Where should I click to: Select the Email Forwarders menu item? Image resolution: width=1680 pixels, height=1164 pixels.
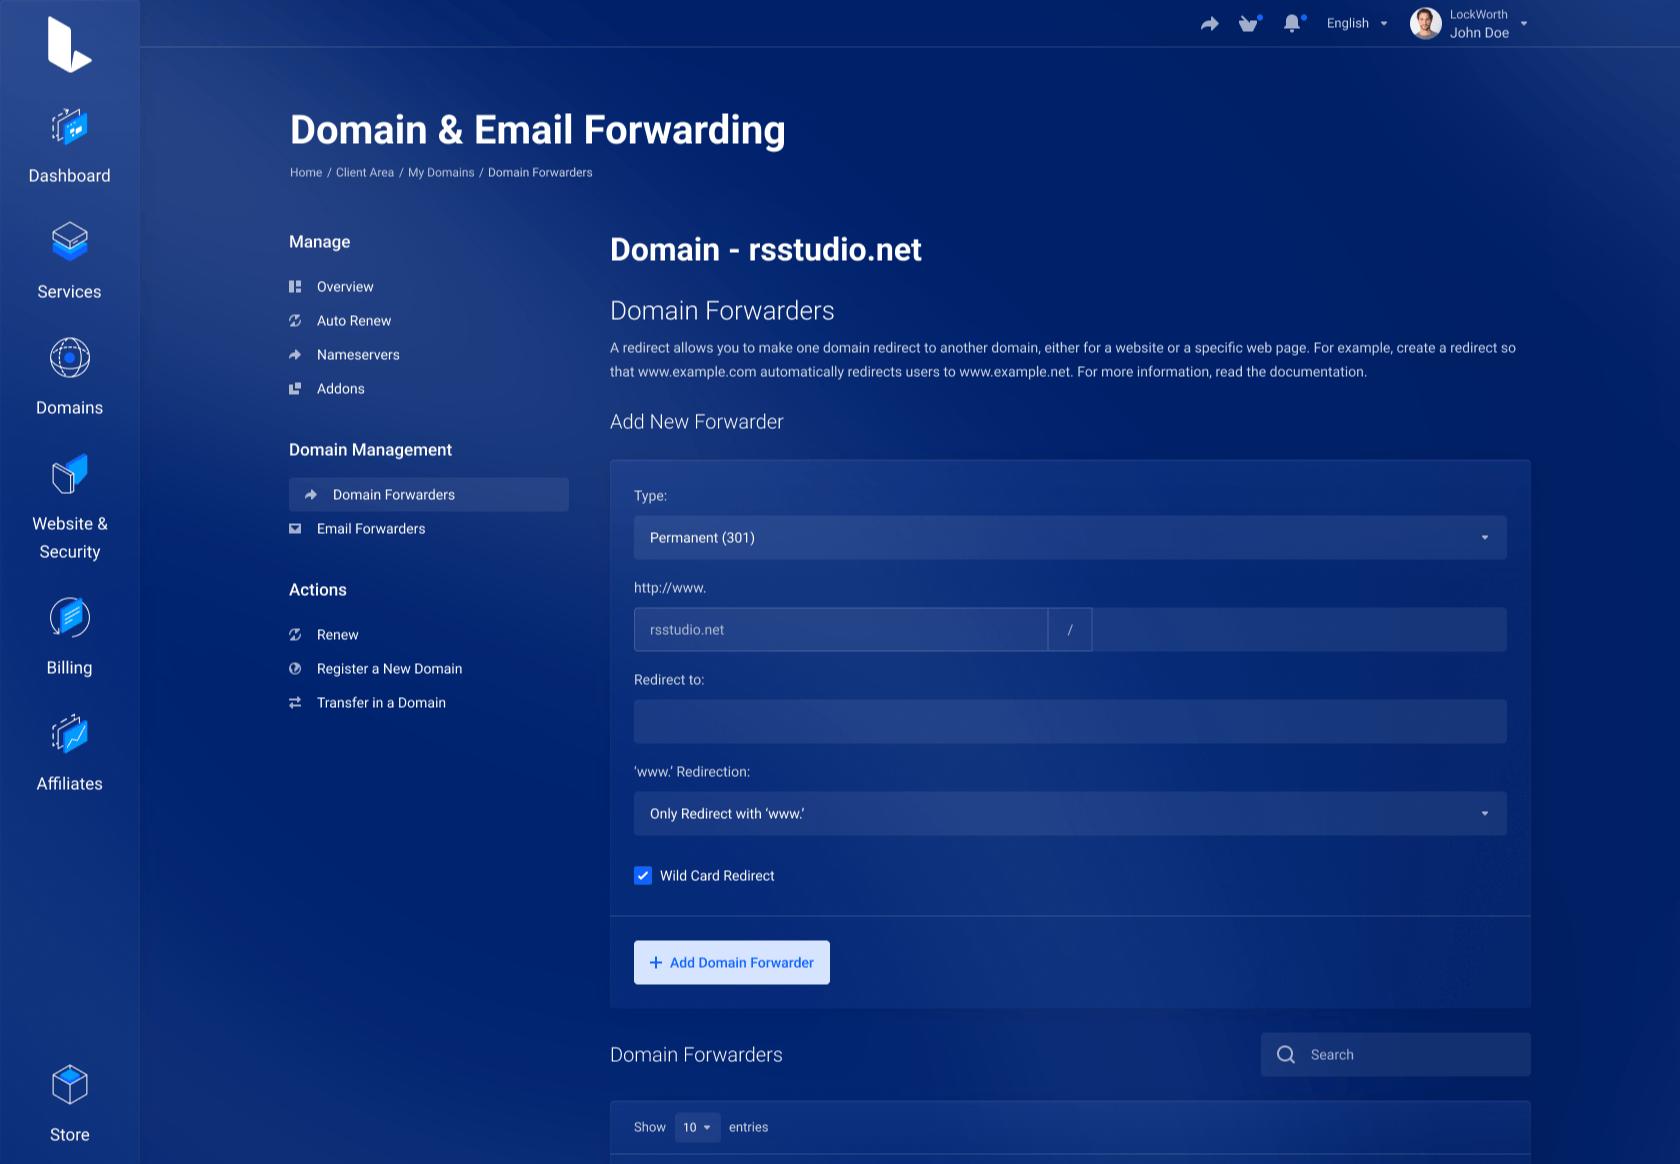[371, 529]
